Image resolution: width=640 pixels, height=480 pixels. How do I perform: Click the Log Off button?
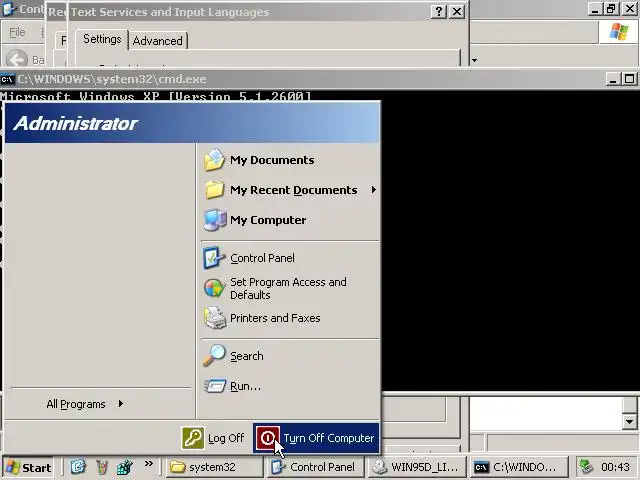[x=213, y=438]
